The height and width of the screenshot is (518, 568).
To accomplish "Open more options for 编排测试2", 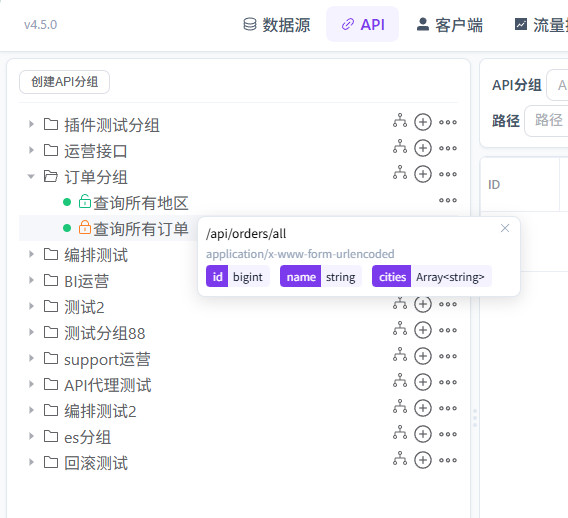I will pos(448,409).
